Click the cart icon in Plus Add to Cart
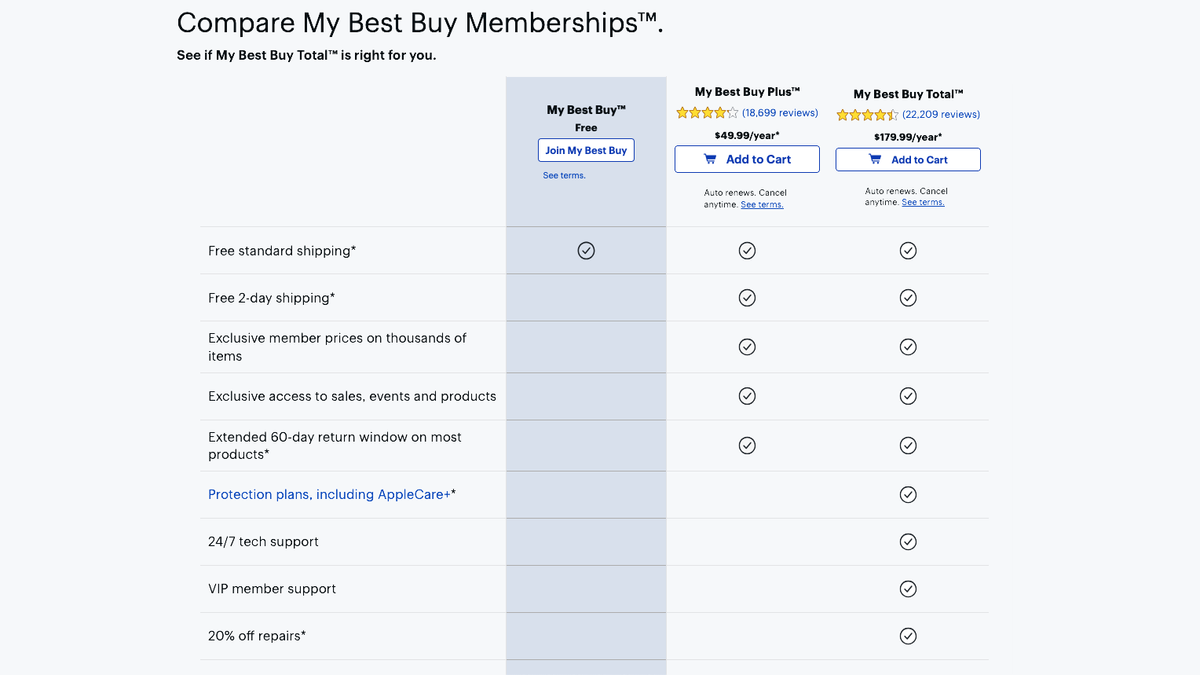Viewport: 1200px width, 675px height. click(x=712, y=159)
